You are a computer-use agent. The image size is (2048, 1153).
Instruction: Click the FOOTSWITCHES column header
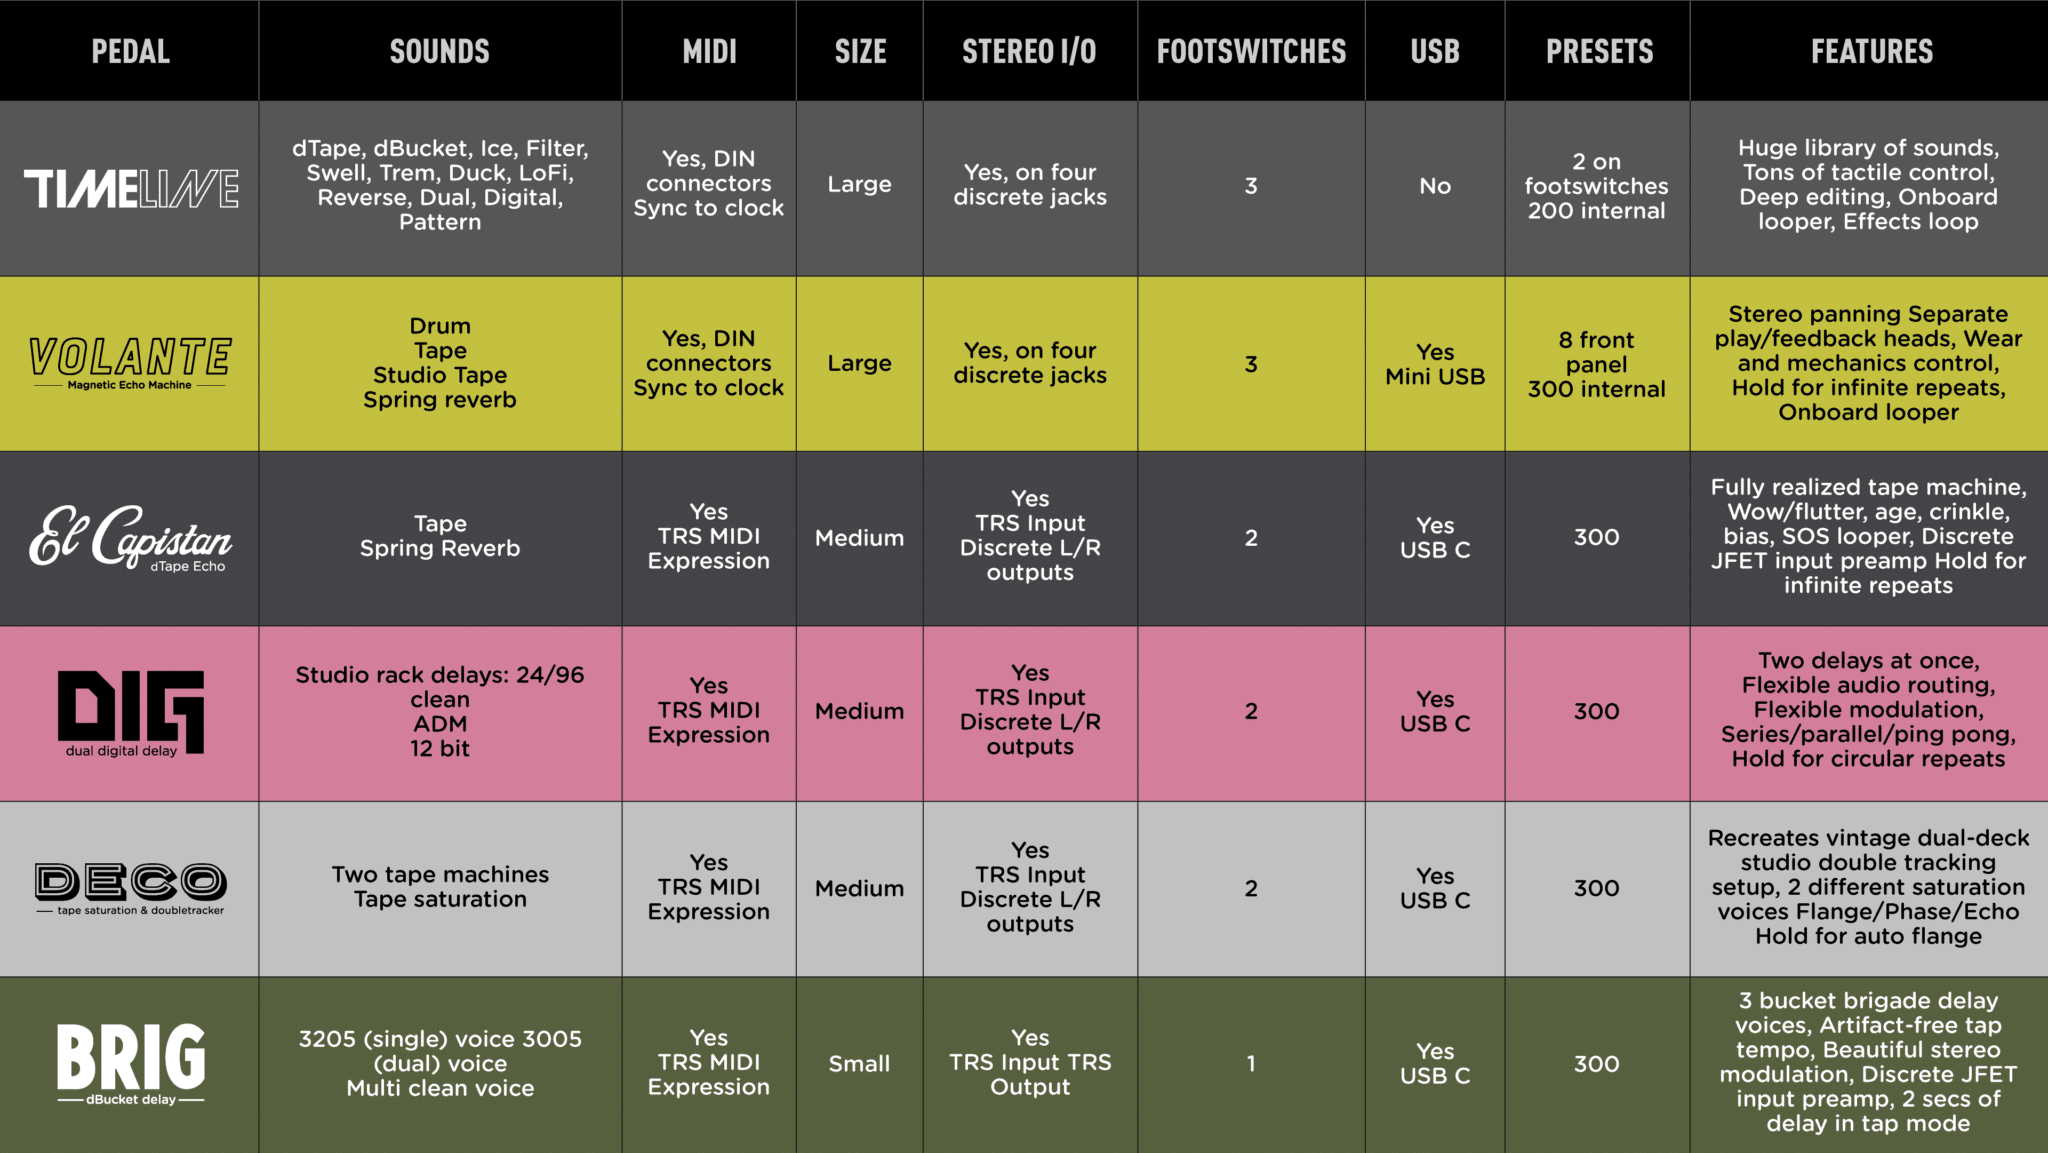point(1251,51)
